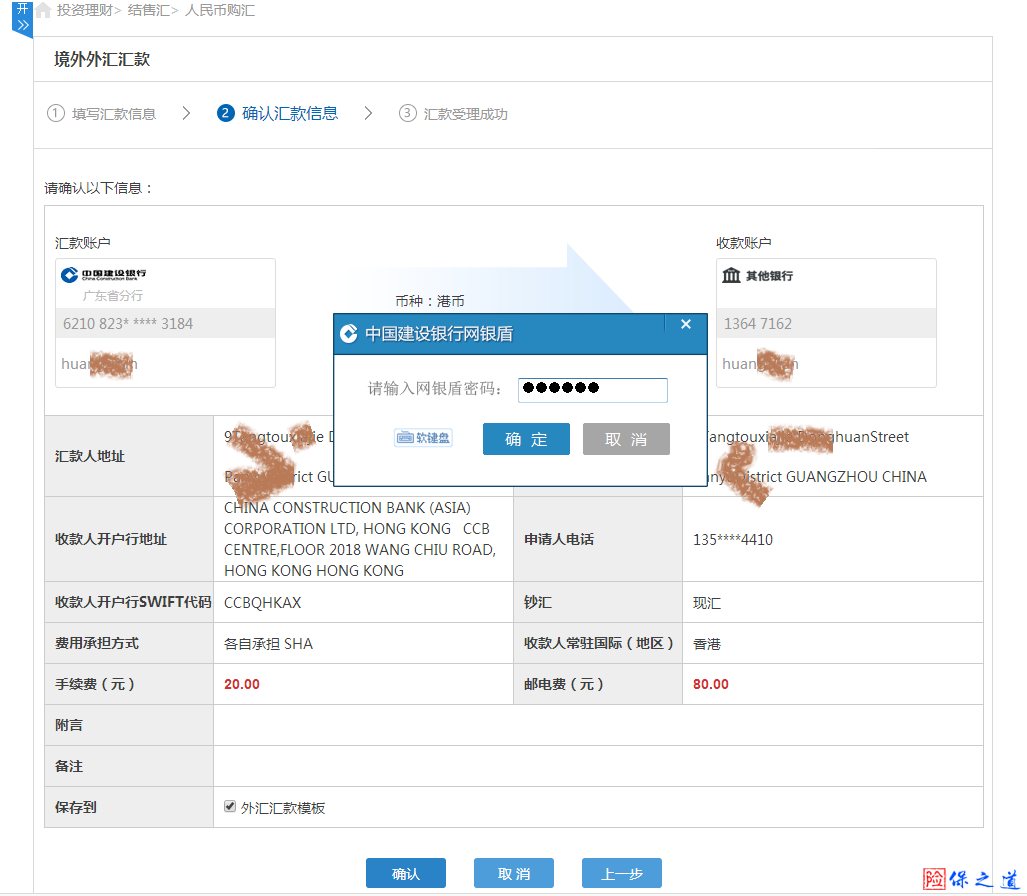Select the payee region value 香港
The image size is (1027, 896).
click(707, 644)
